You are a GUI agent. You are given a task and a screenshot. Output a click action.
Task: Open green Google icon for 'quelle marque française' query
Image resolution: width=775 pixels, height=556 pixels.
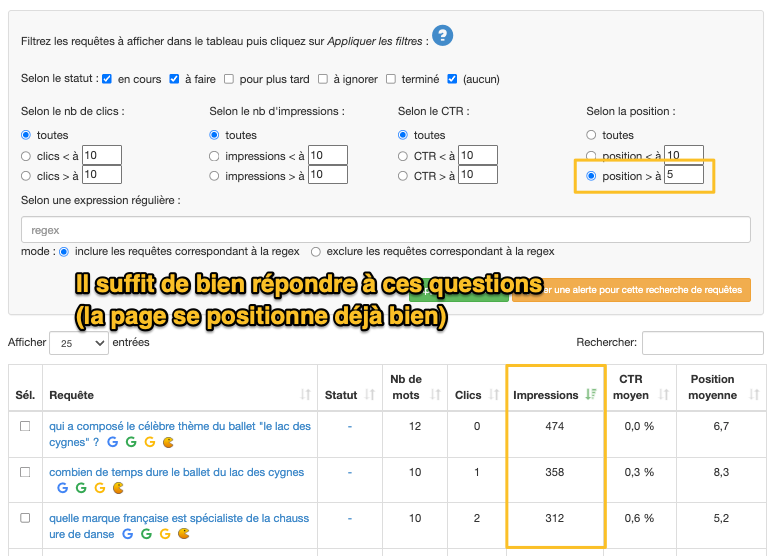coord(146,534)
